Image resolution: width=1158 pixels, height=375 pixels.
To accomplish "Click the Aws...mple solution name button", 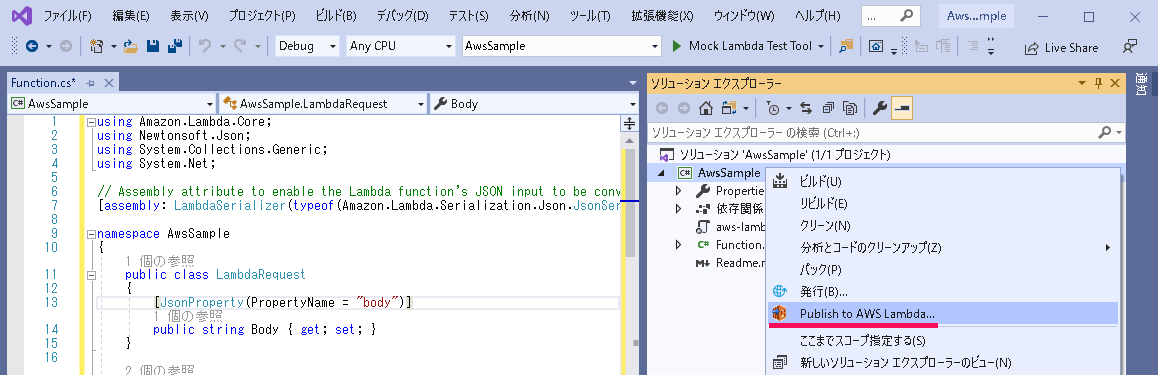I will (x=976, y=16).
